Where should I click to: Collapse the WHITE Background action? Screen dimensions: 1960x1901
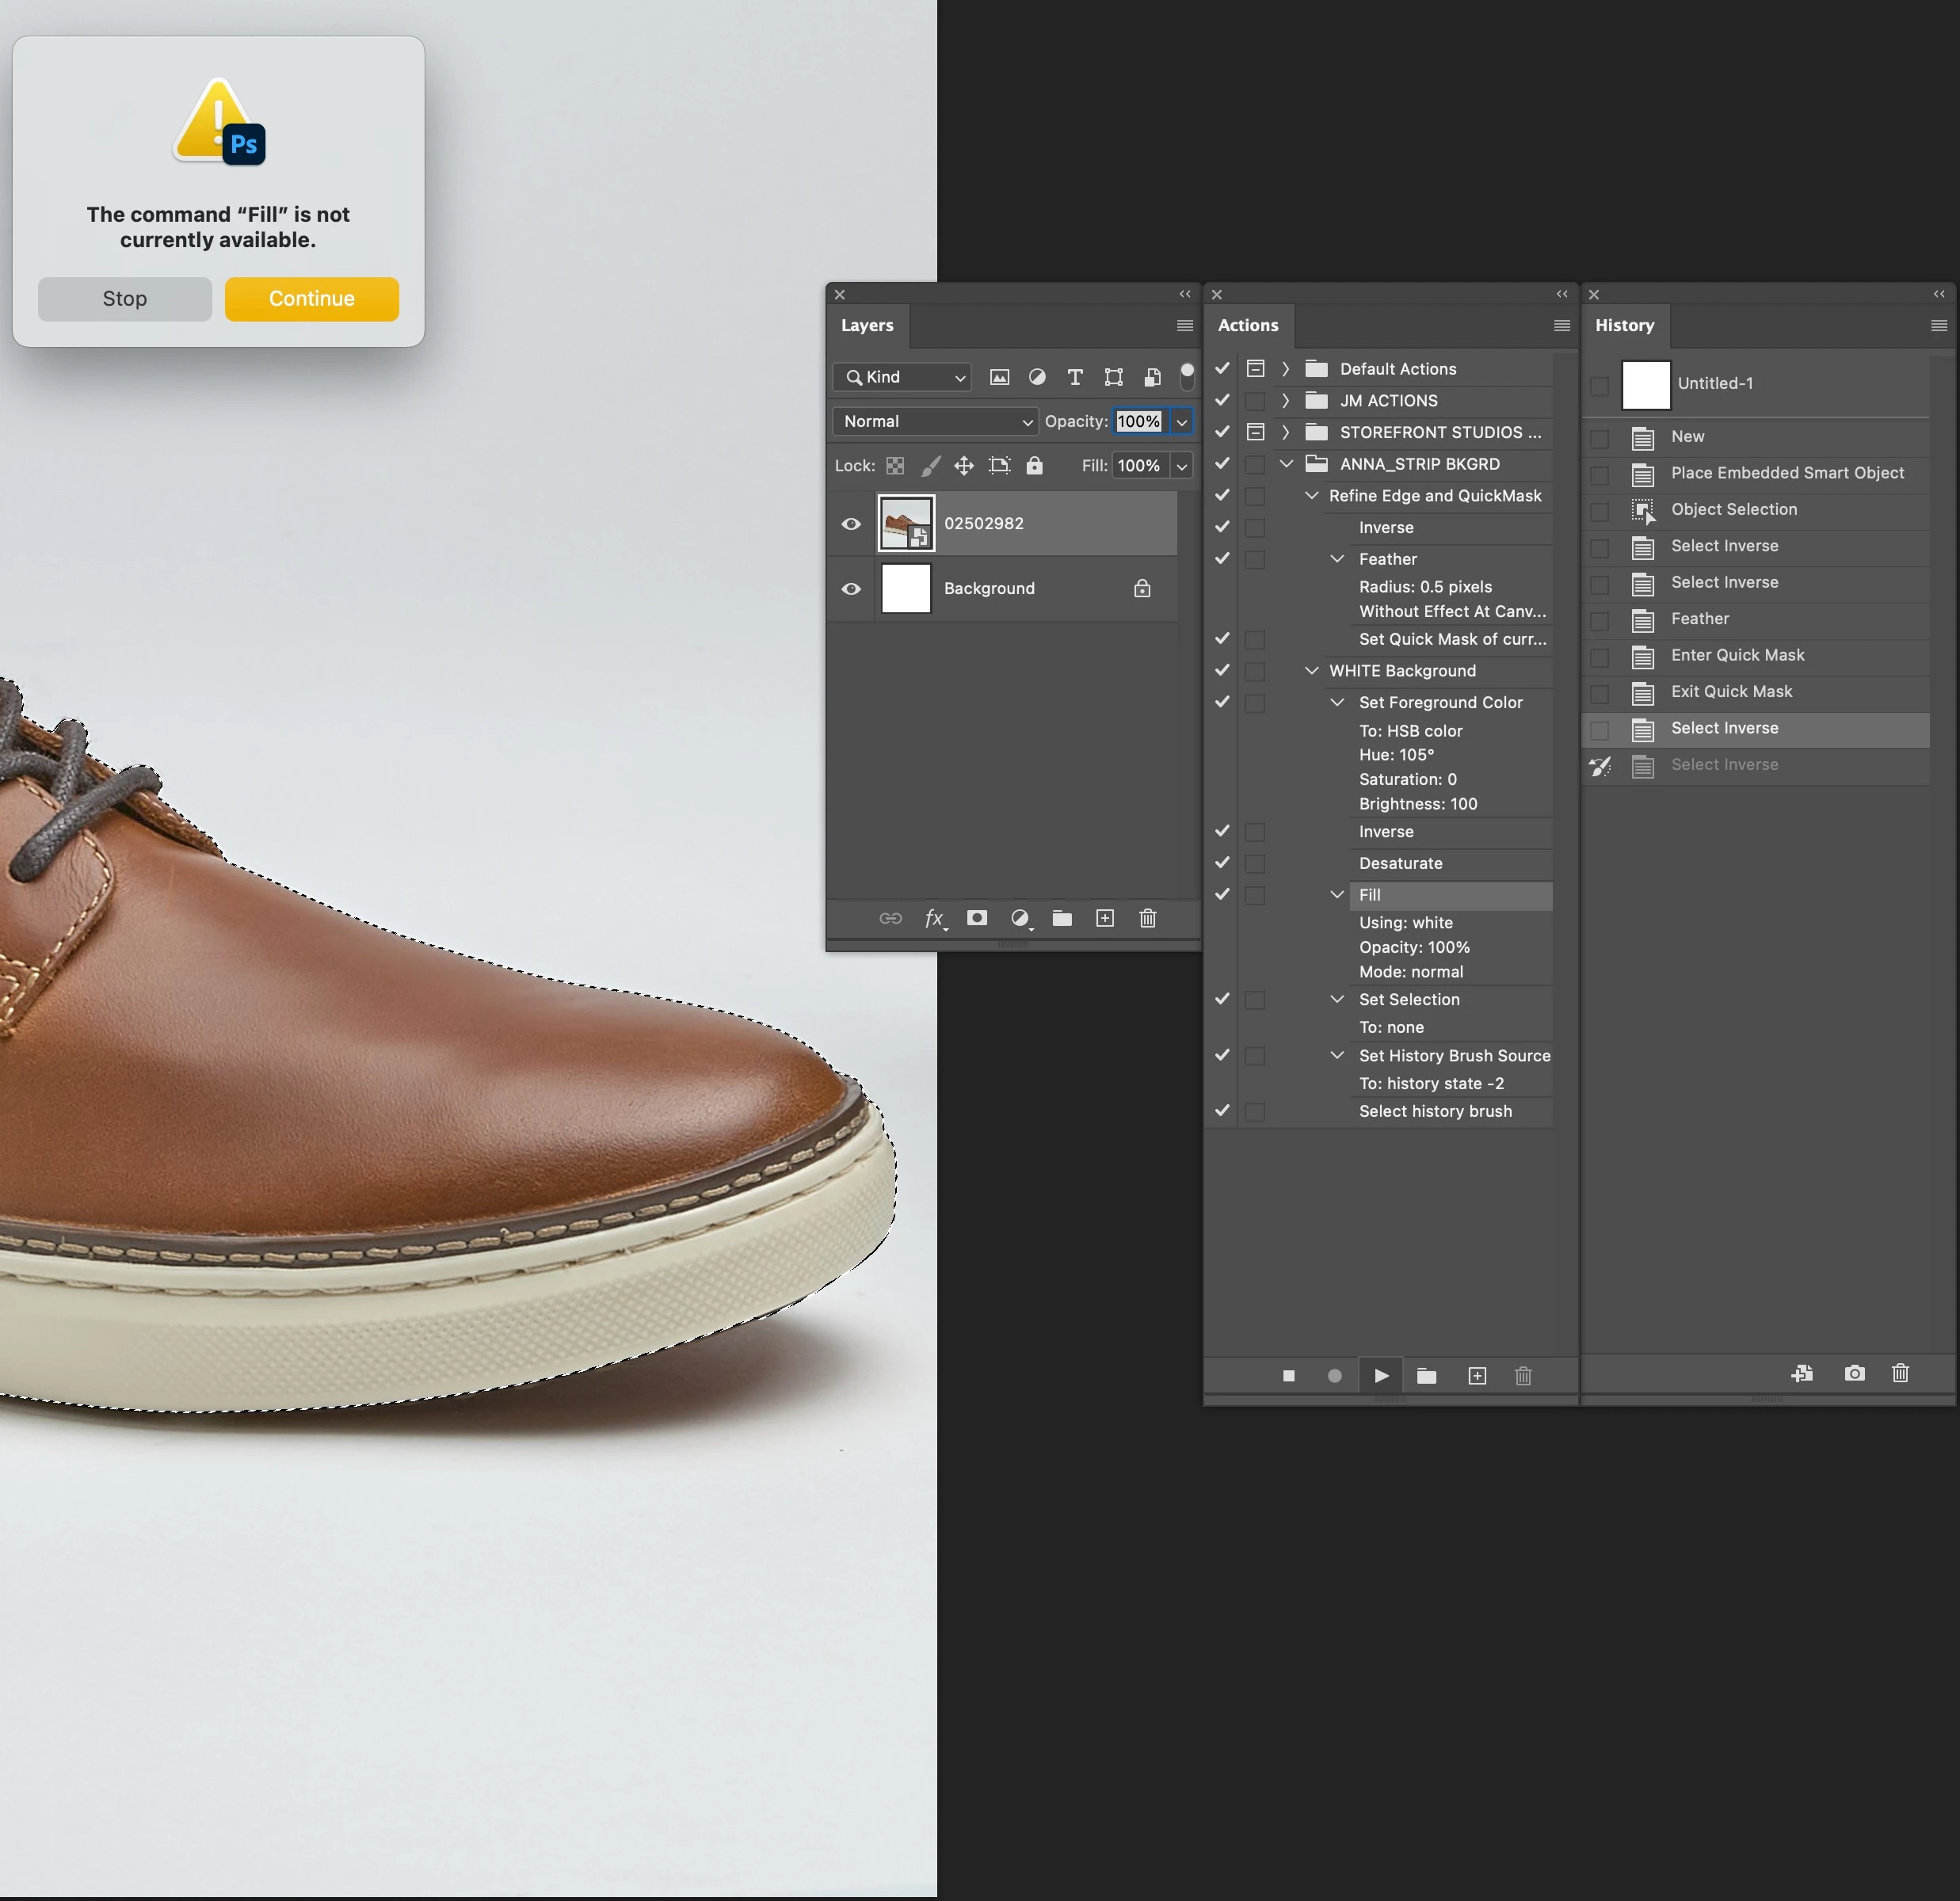(1312, 671)
